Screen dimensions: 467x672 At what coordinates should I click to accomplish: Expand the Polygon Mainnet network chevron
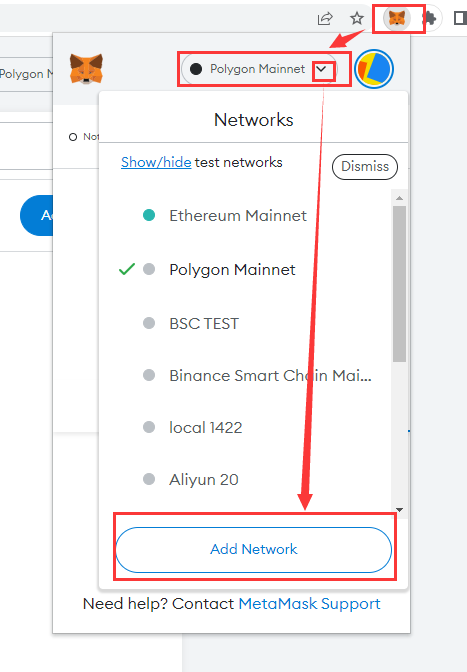click(x=321, y=69)
